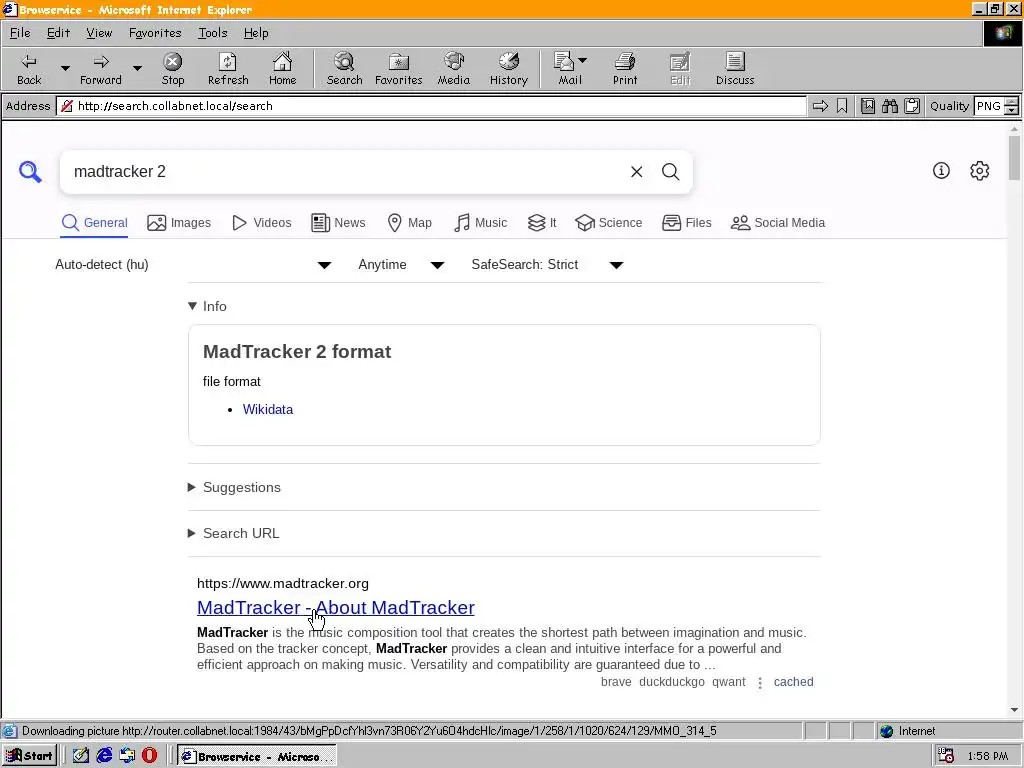Open the History toolbar button

point(509,69)
